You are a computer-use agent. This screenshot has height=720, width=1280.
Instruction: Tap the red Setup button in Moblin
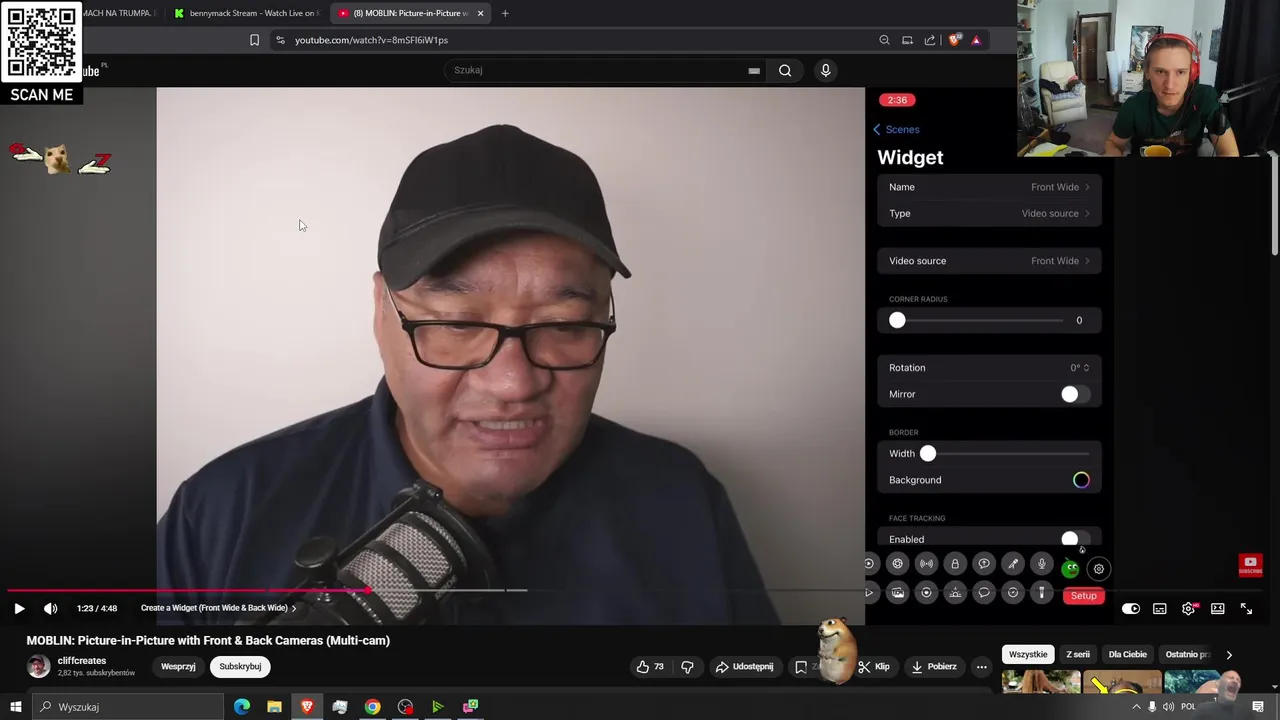pyautogui.click(x=1084, y=596)
